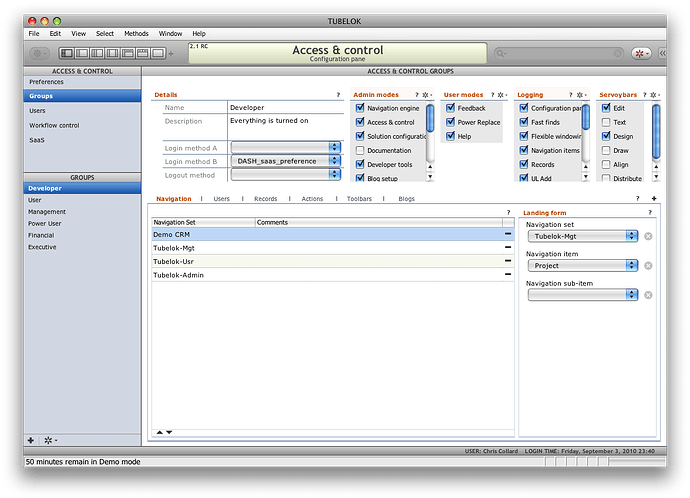
Task: Open the Servoybars gear actions menu
Action: (655, 95)
